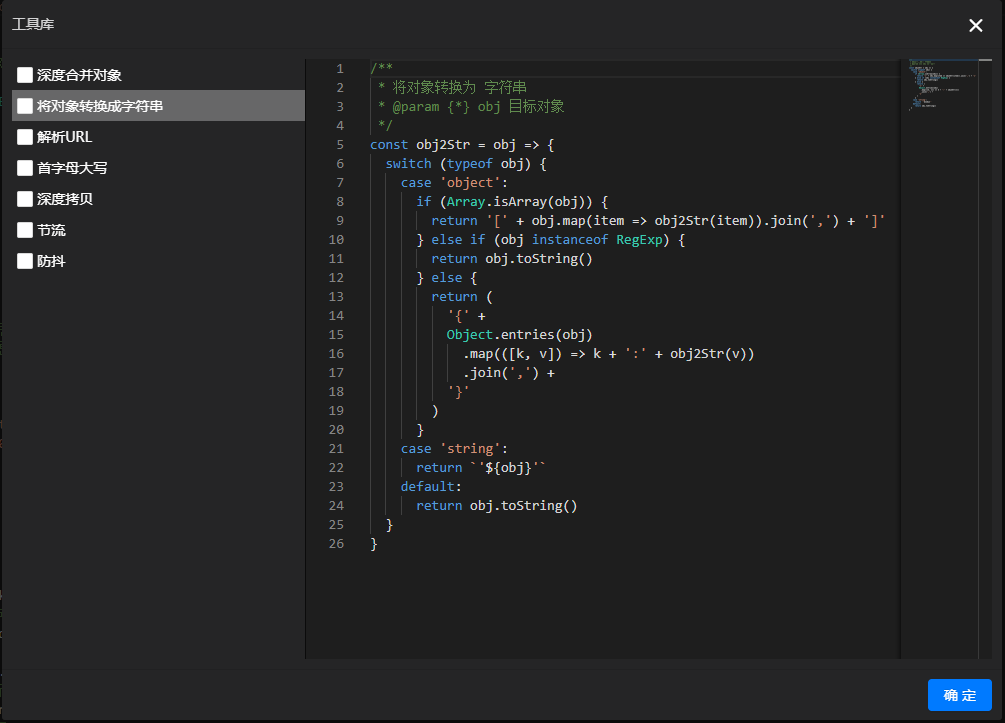Click 'Array.isArray(obj)' in the code
Viewport: 1005px width, 723px height.
(x=519, y=202)
